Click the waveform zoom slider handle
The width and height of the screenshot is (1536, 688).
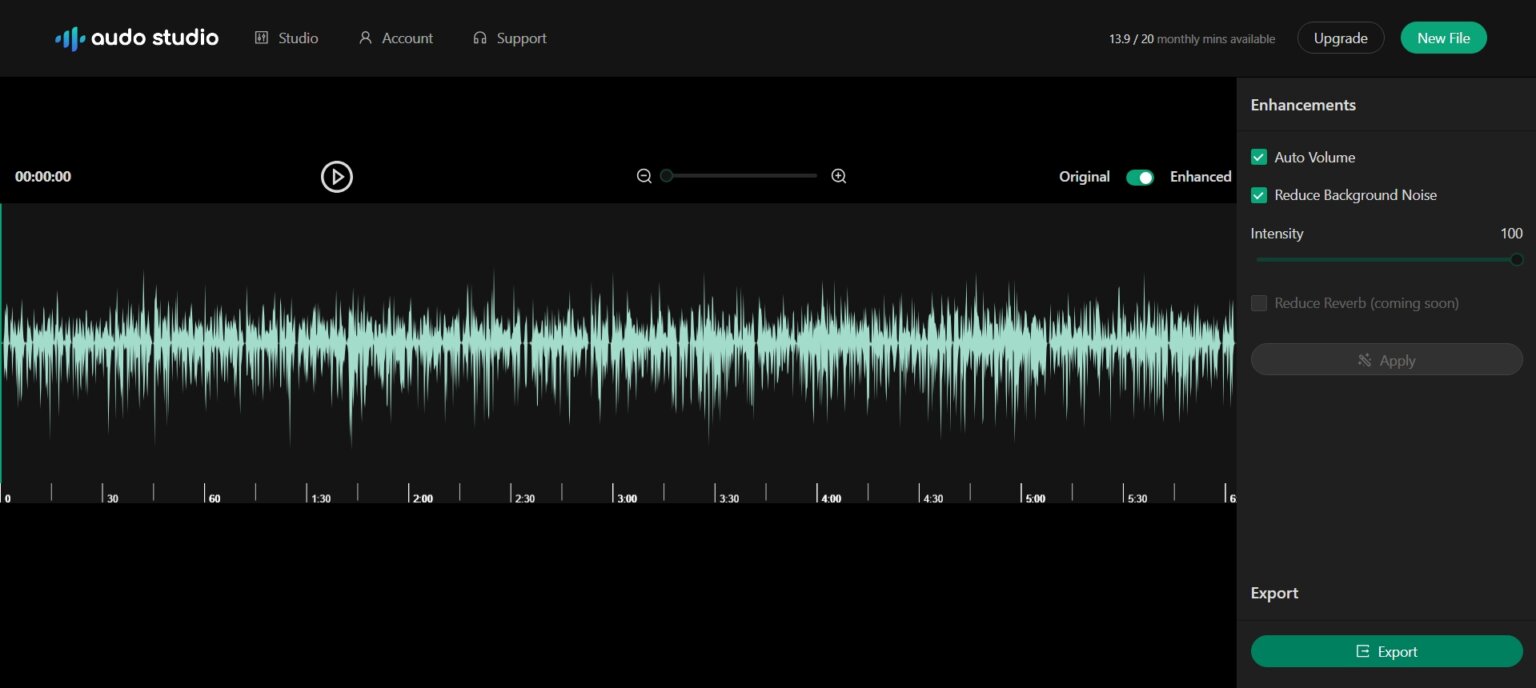667,176
